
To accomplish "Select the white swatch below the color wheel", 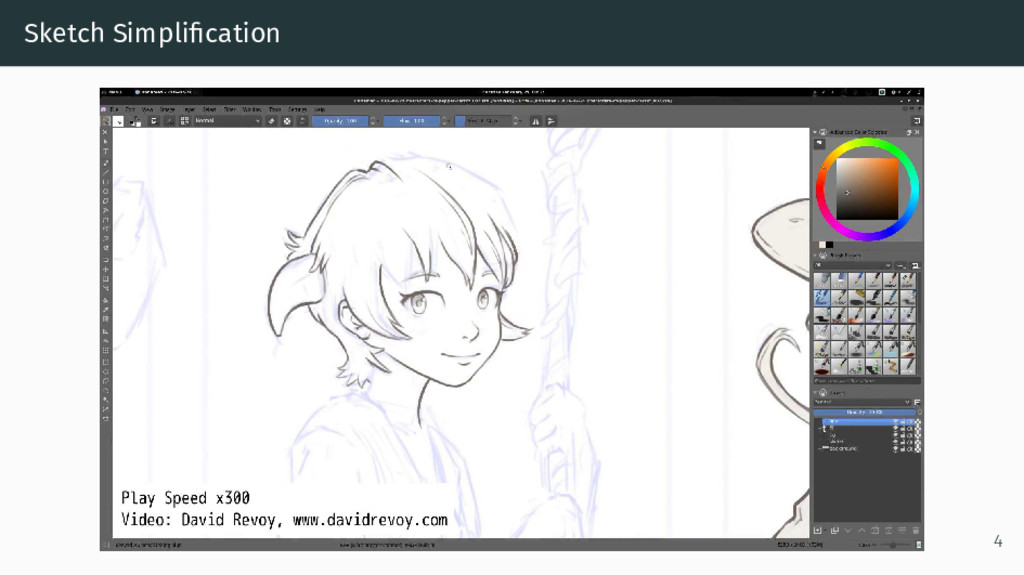I will click(x=822, y=245).
